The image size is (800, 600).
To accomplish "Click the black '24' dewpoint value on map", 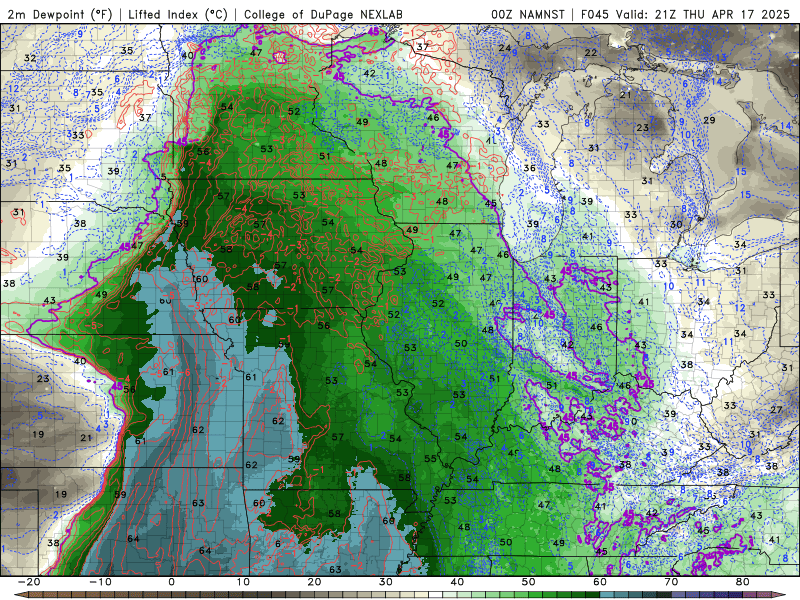I will (505, 48).
